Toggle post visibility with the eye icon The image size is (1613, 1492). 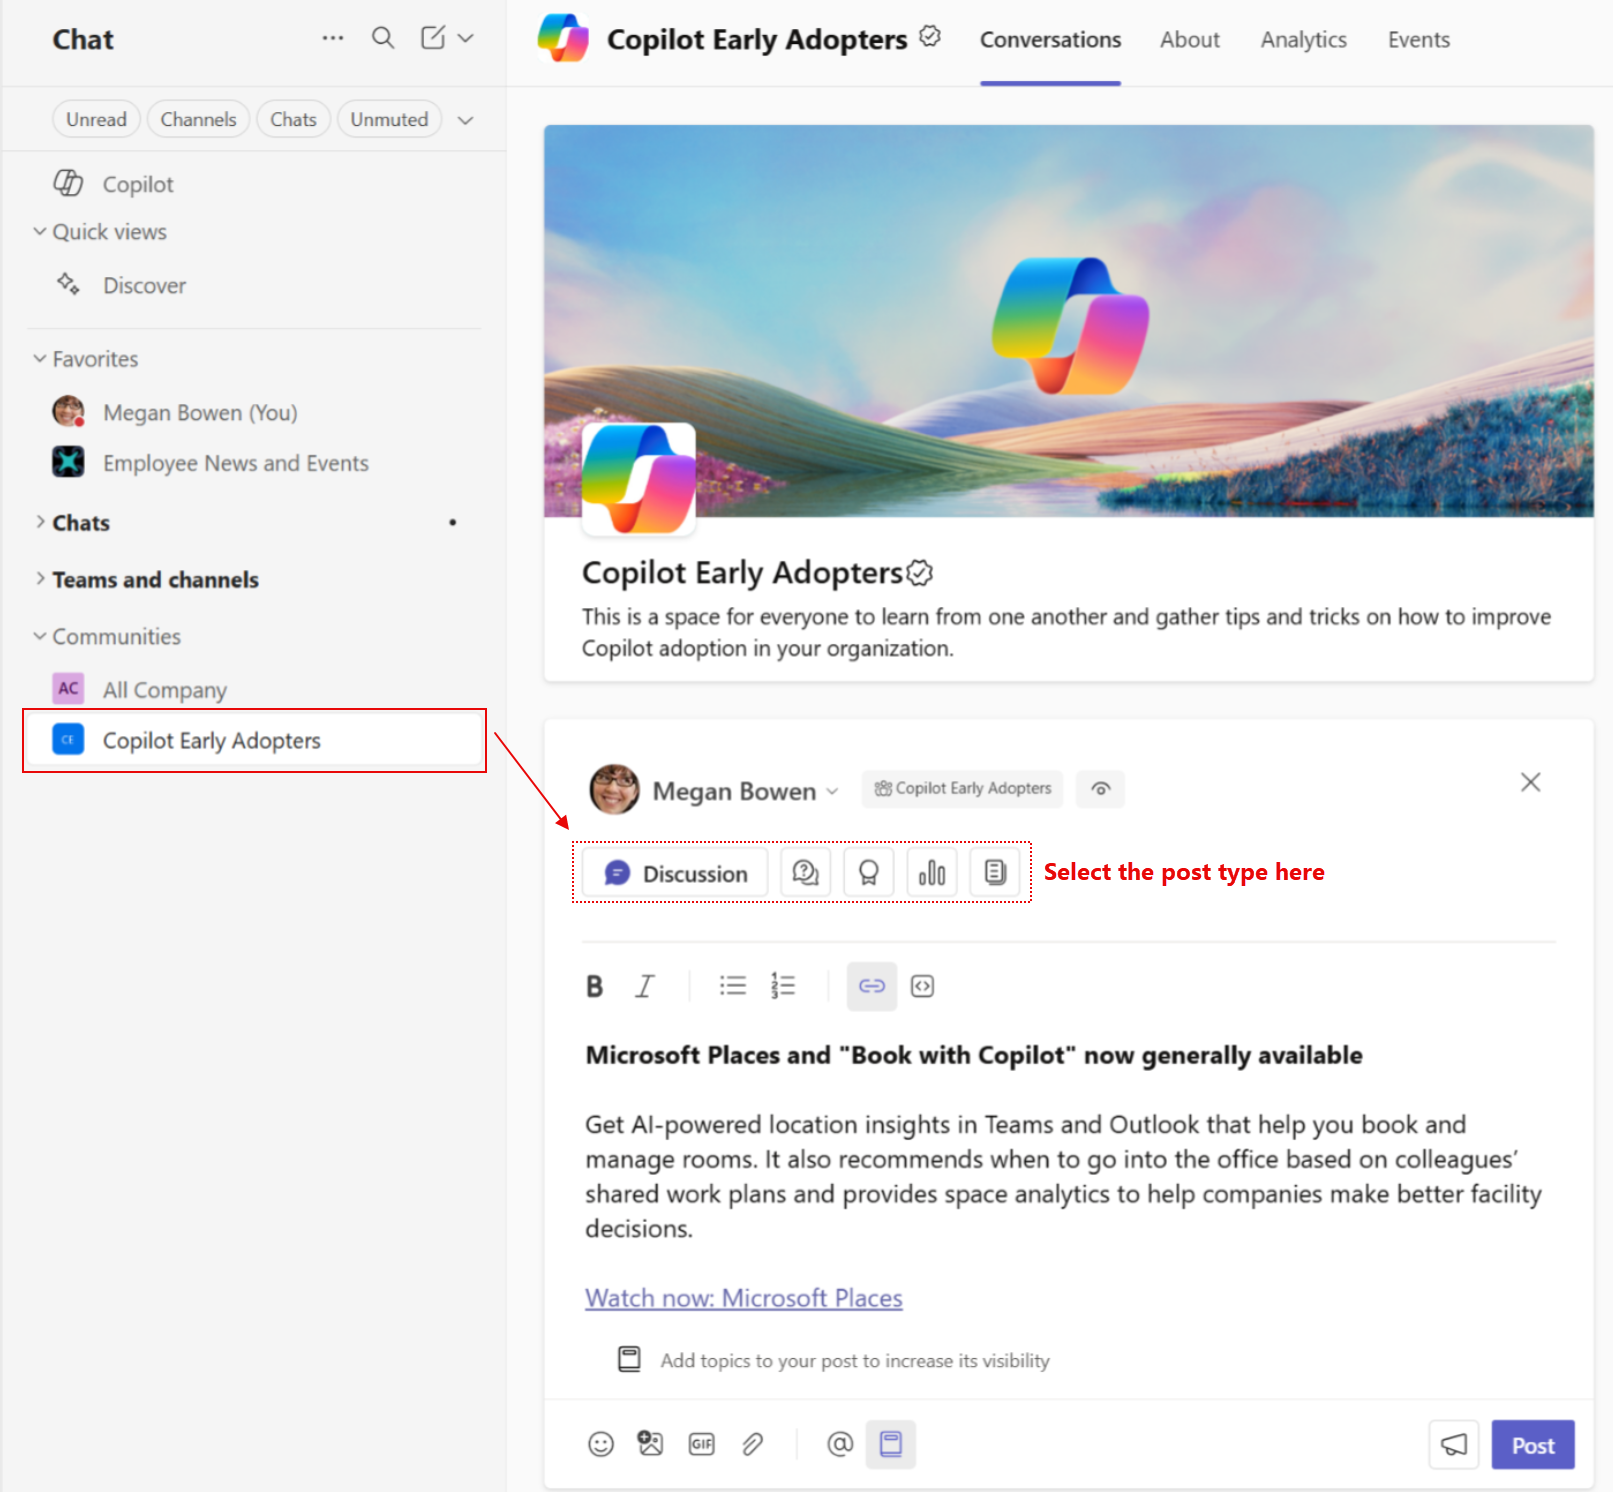coord(1100,789)
